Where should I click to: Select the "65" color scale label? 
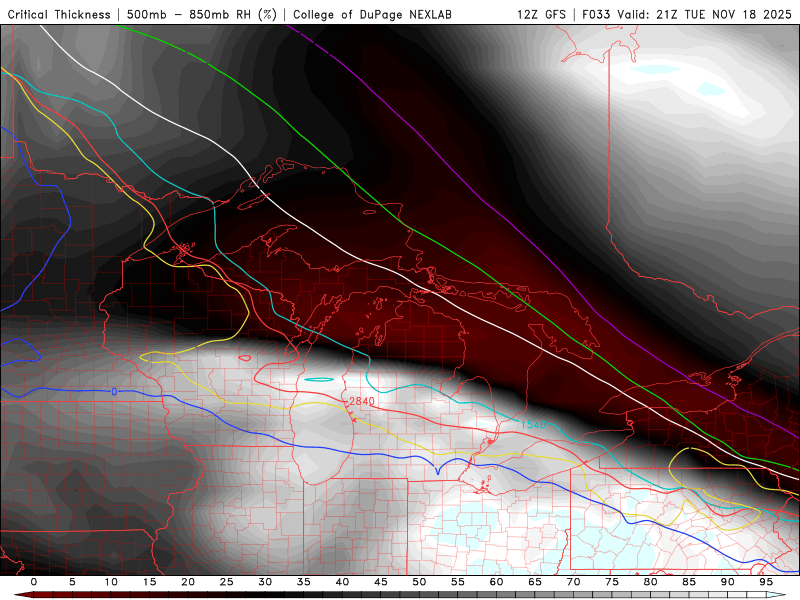[x=535, y=582]
